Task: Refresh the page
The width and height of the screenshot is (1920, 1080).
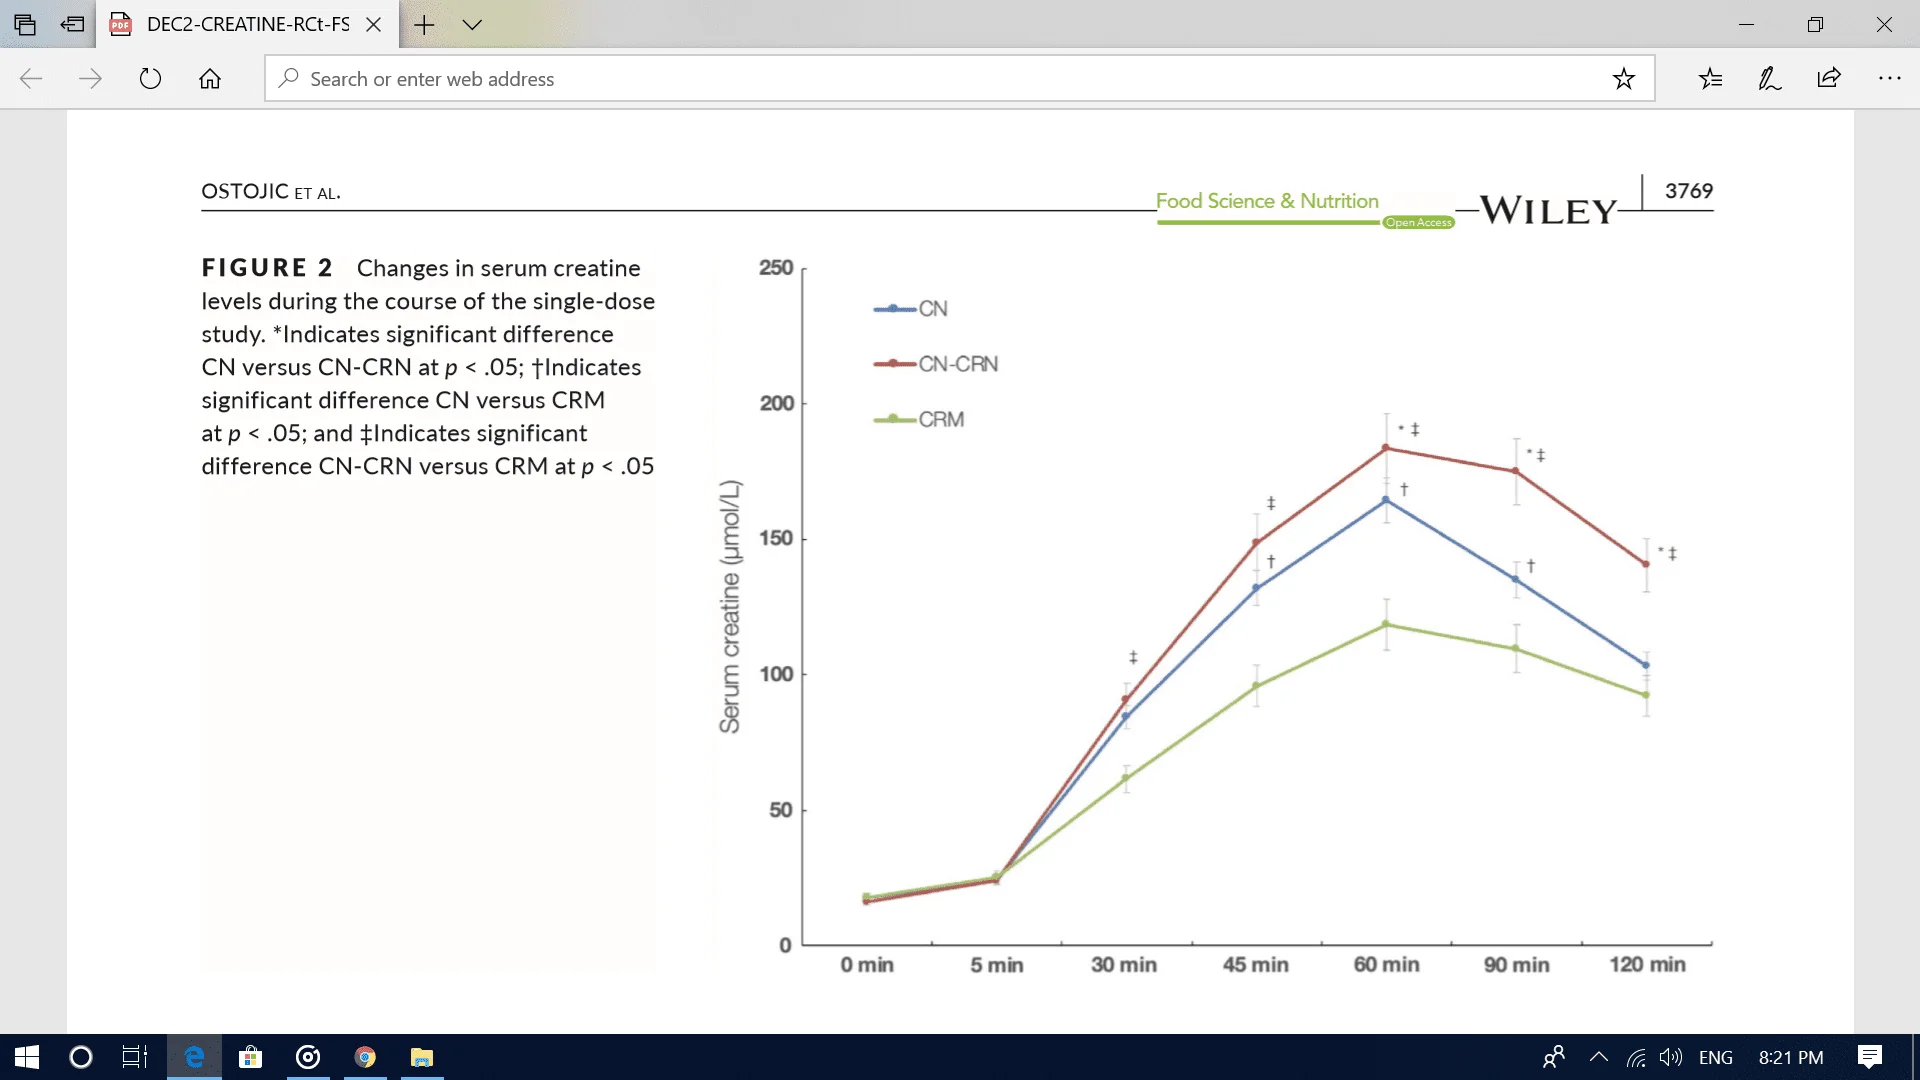Action: (150, 78)
